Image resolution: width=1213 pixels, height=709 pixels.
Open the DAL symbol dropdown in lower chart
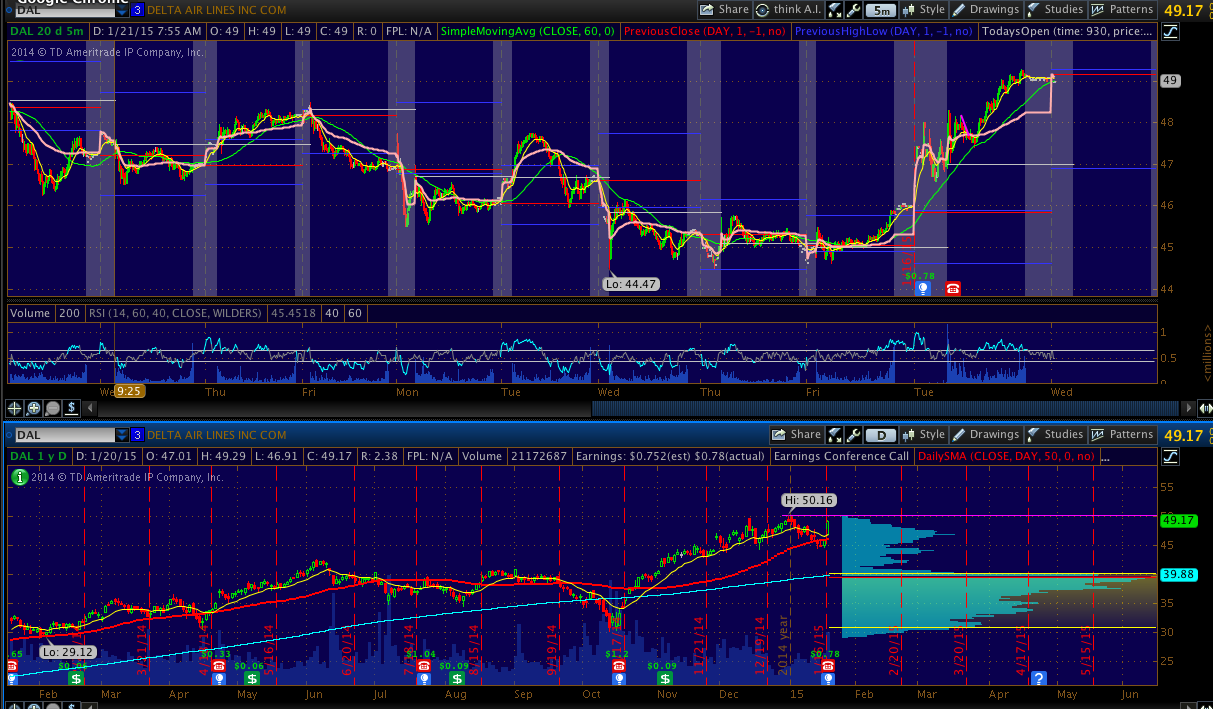122,435
